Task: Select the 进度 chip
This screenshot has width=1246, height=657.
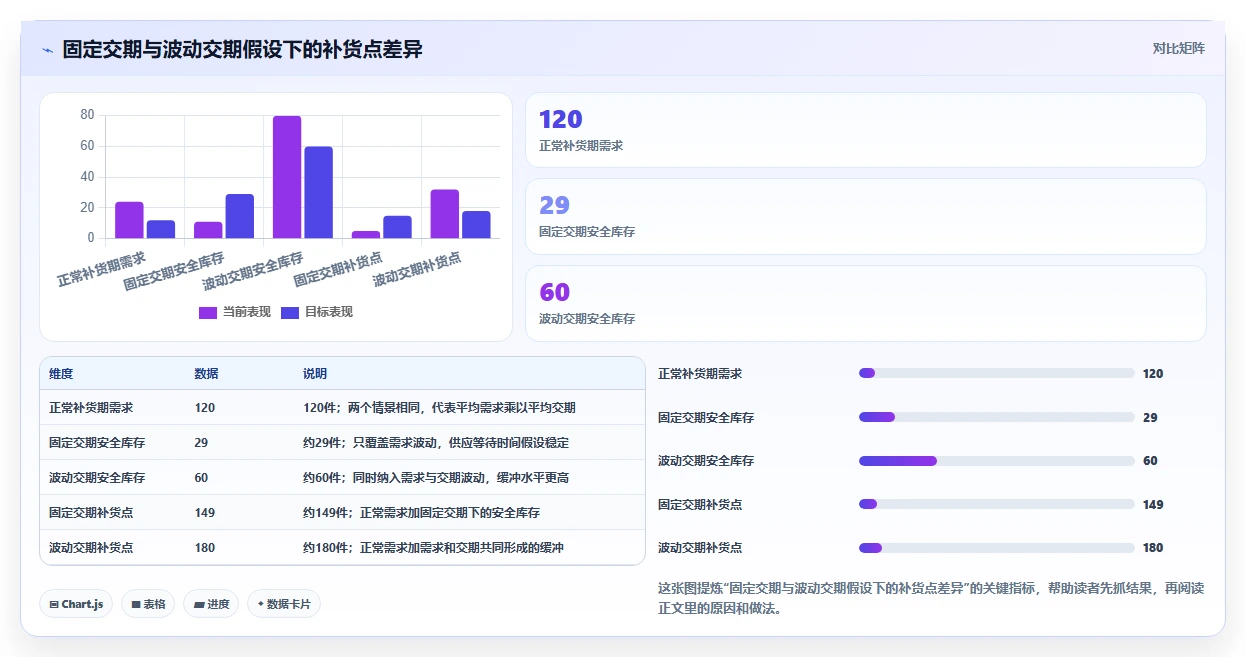Action: (x=211, y=604)
